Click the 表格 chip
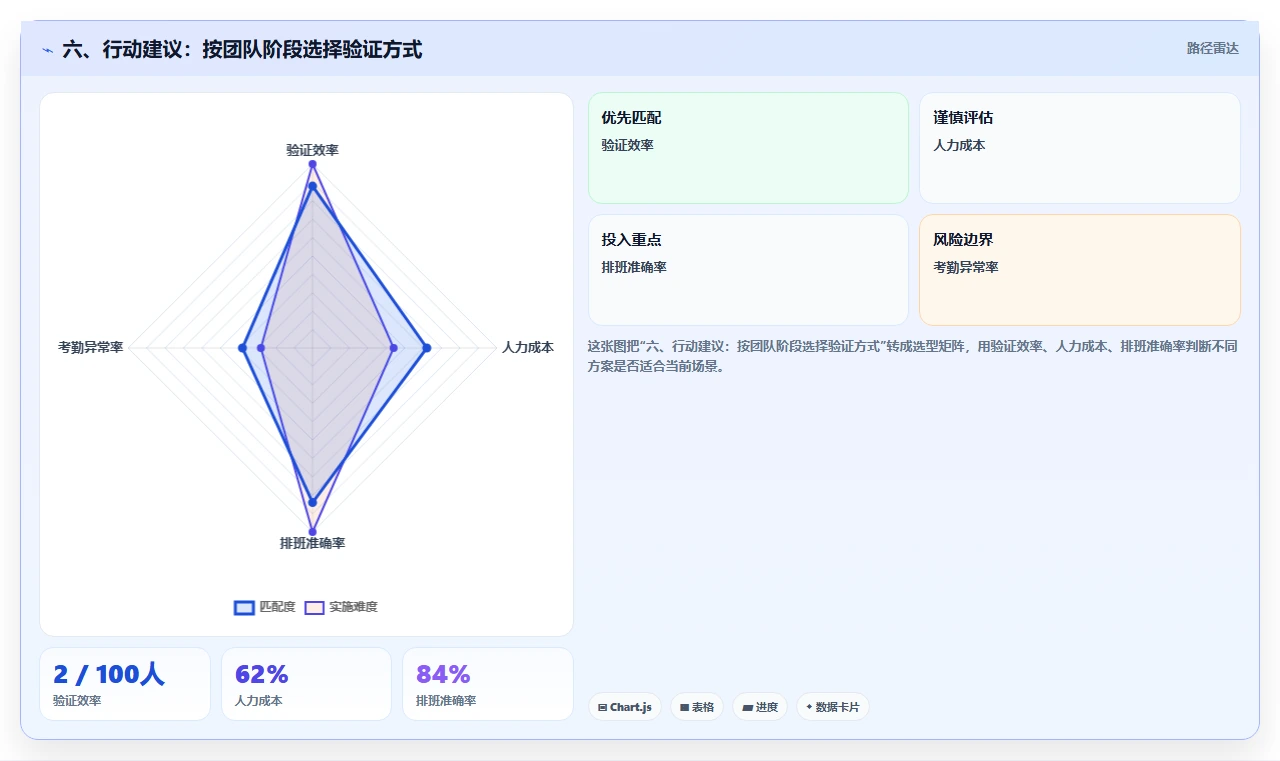Screen dimensions: 1280x761 (697, 707)
